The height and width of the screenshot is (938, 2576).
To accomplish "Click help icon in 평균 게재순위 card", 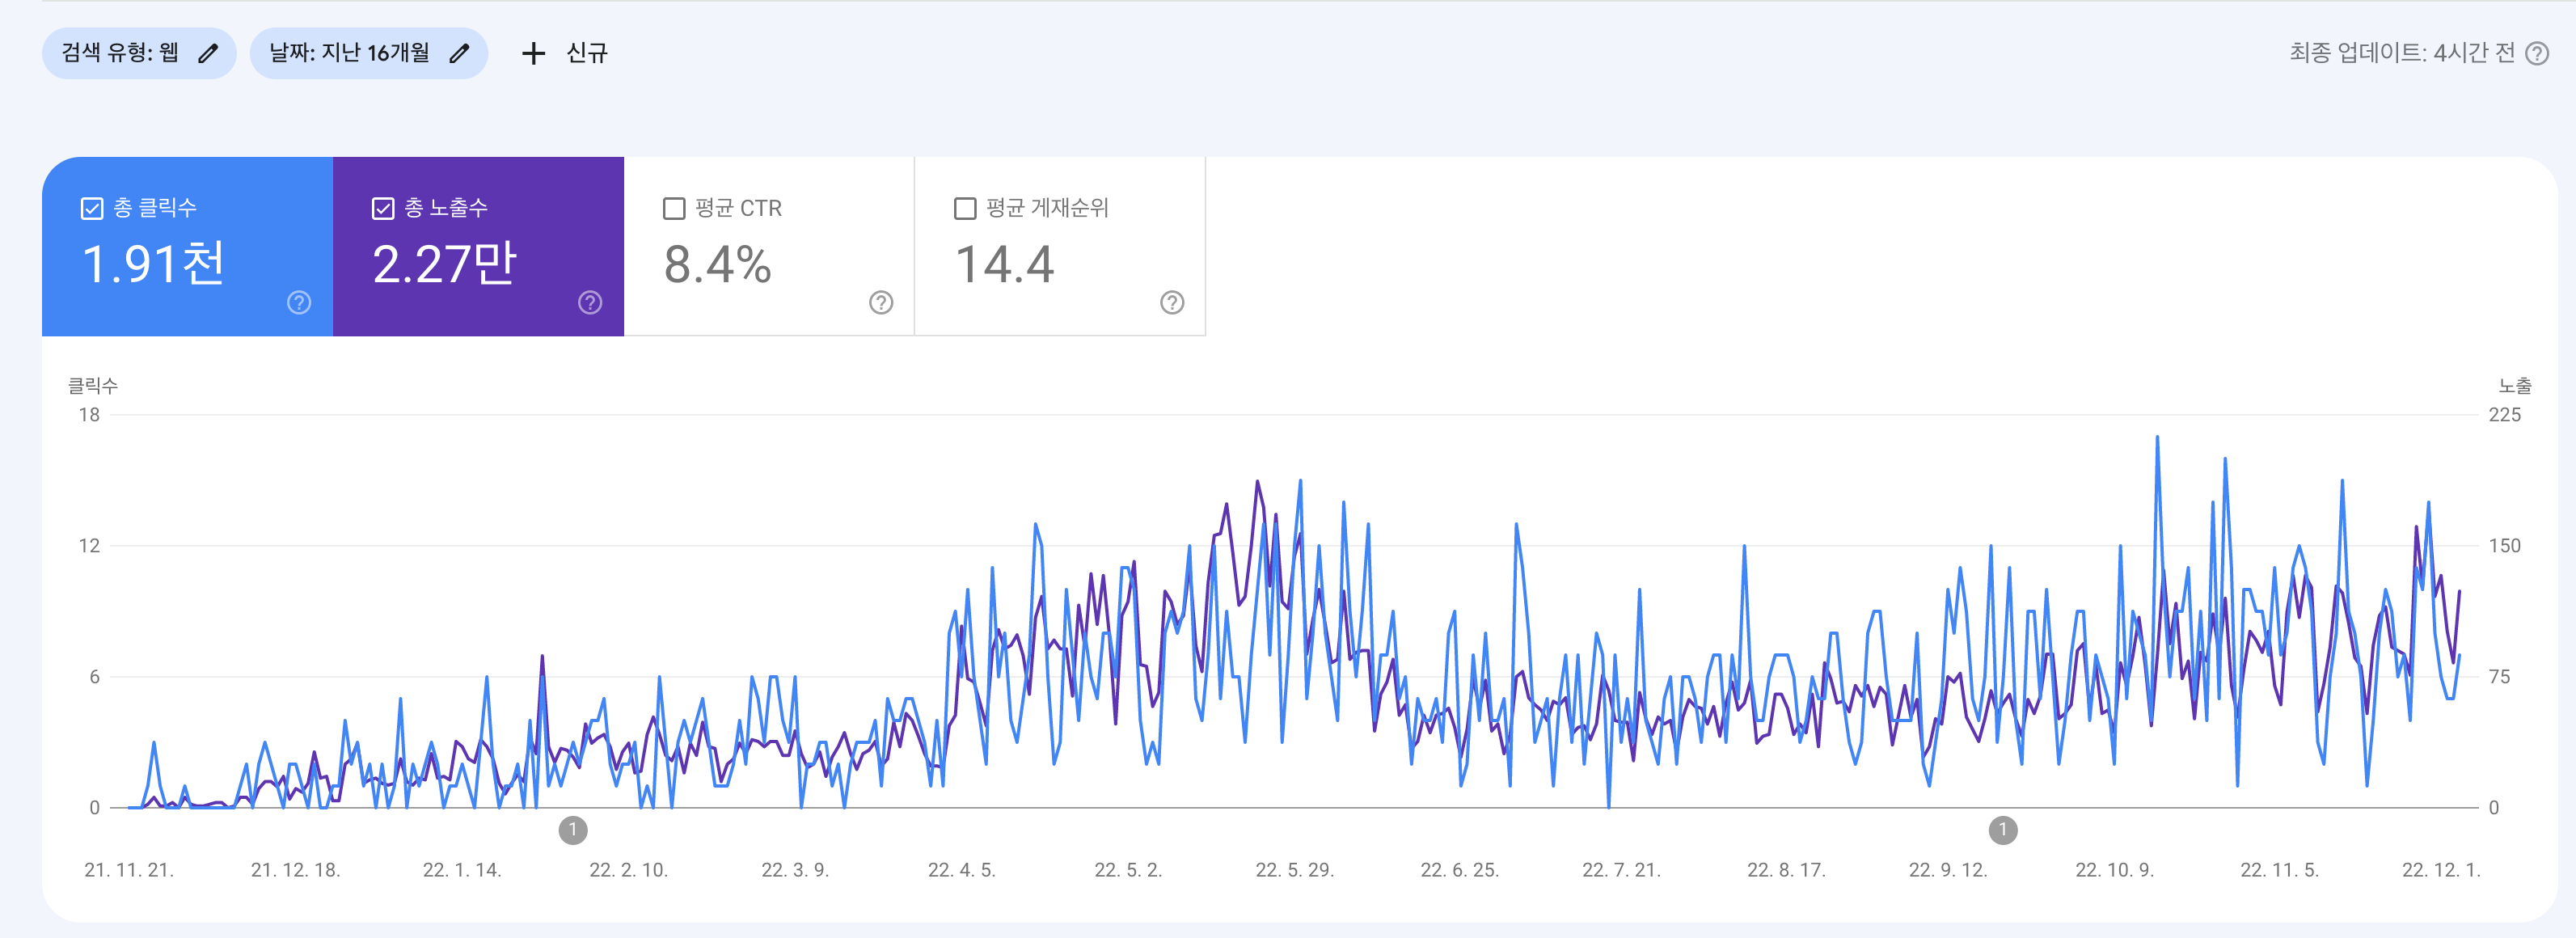I will 1172,302.
